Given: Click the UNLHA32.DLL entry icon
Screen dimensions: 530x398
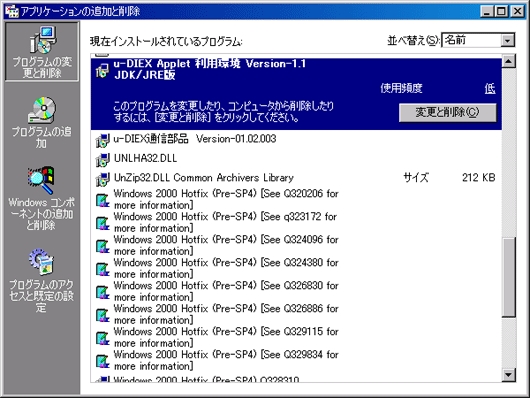Looking at the screenshot, I should (102, 160).
